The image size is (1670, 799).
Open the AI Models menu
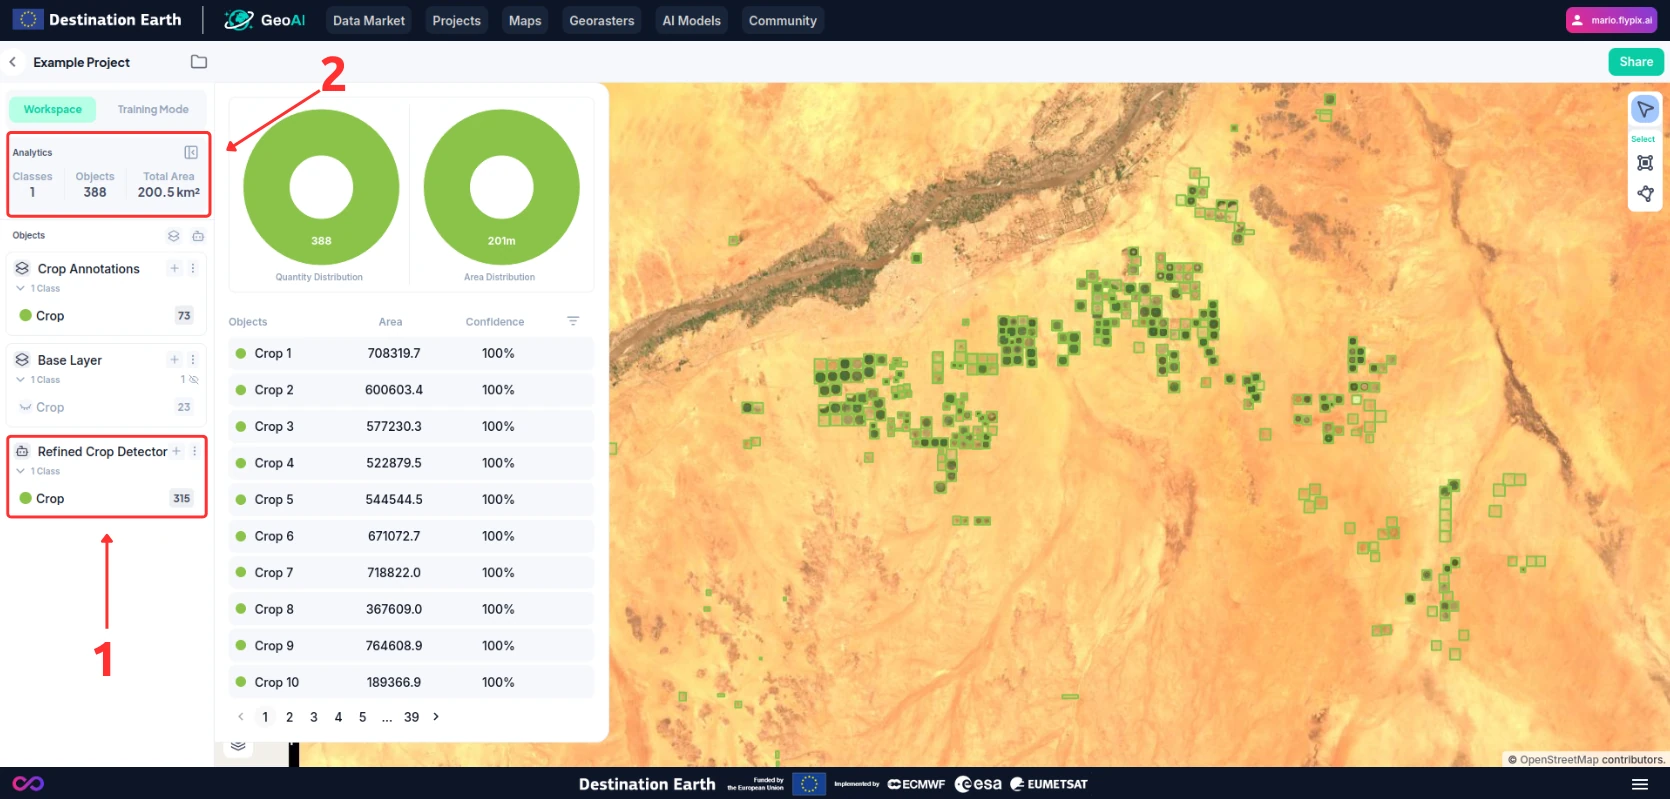[692, 20]
